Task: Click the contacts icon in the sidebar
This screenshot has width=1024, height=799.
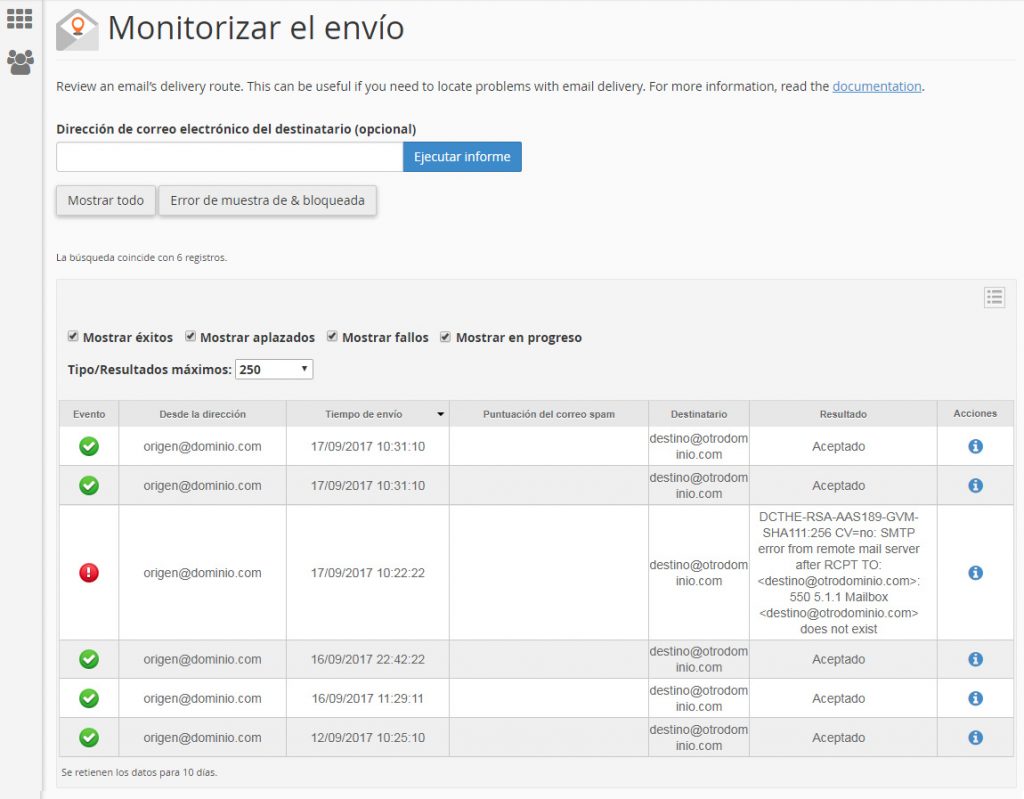Action: 19,63
